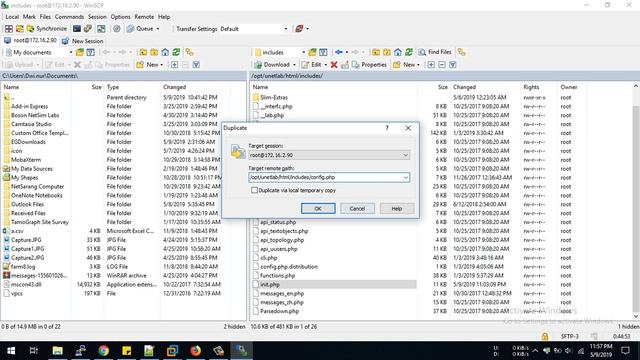The height and width of the screenshot is (360, 640).
Task: Open Firefox from the Windows taskbar
Action: 195,351
